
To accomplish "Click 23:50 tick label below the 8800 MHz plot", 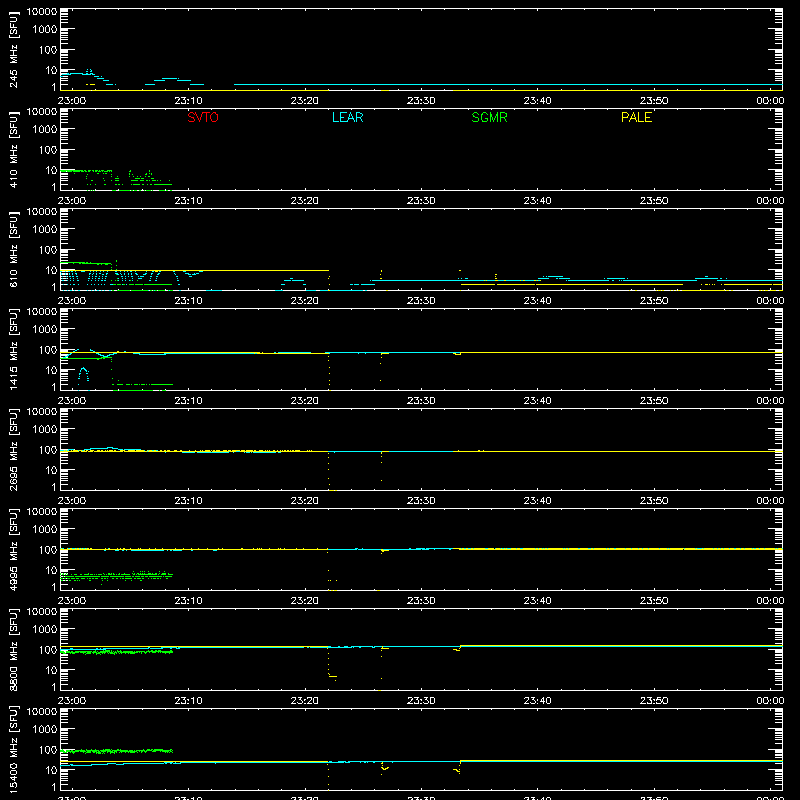I will (654, 701).
